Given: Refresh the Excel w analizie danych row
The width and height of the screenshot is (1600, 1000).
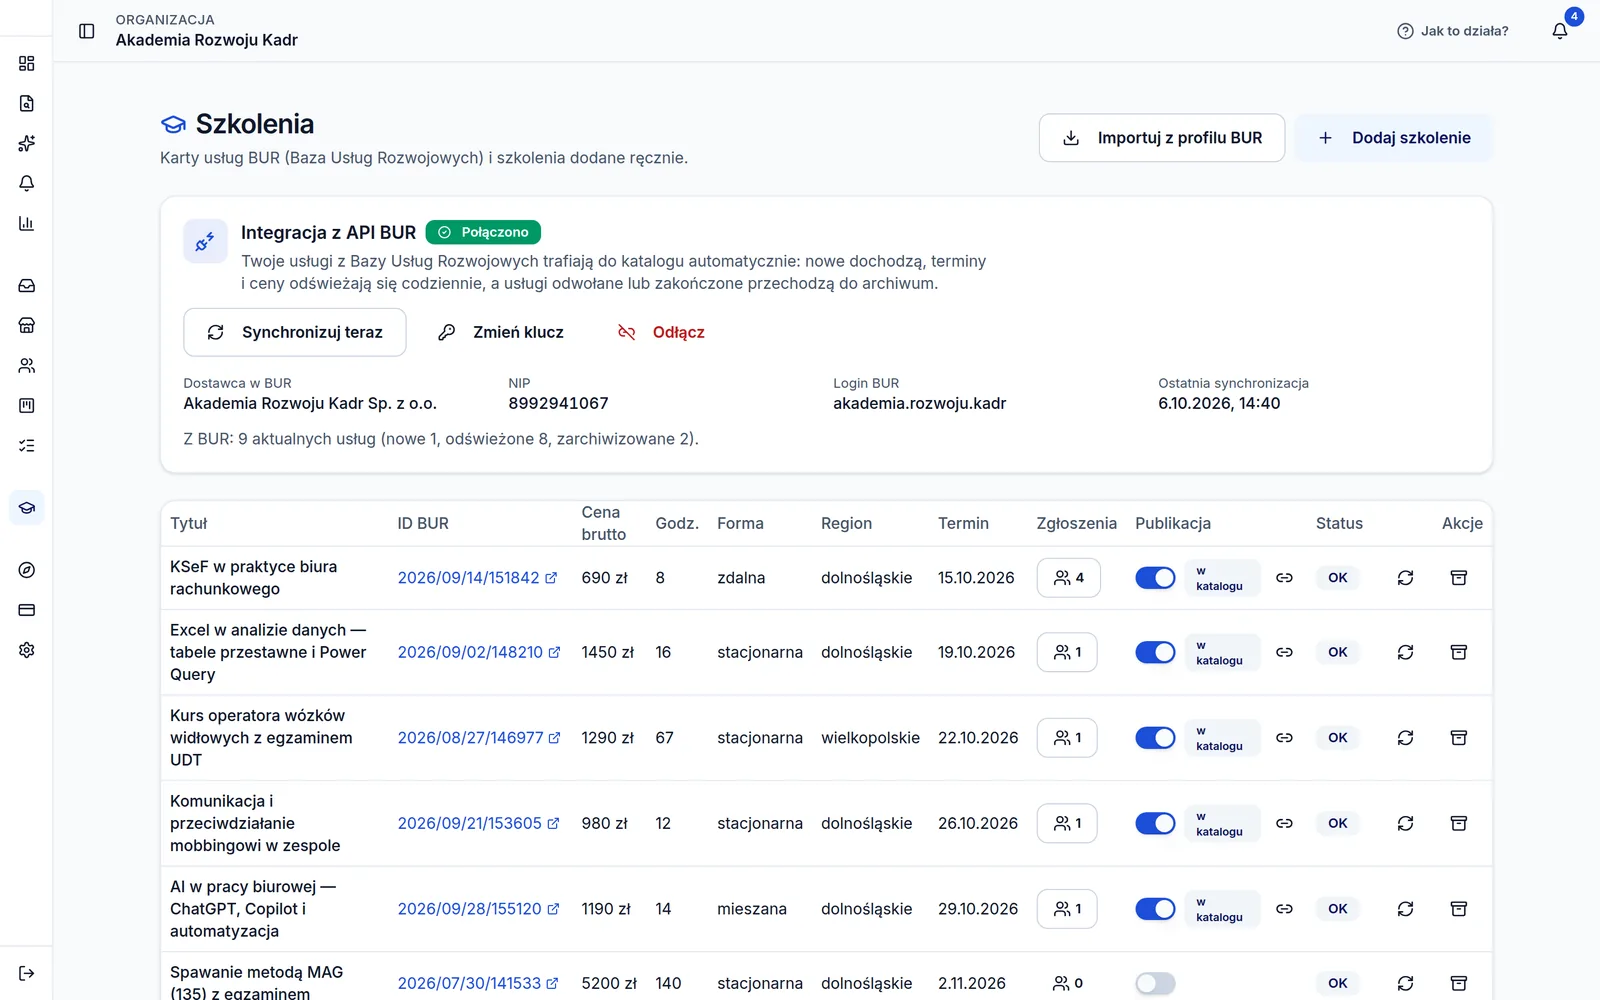Looking at the screenshot, I should 1405,652.
